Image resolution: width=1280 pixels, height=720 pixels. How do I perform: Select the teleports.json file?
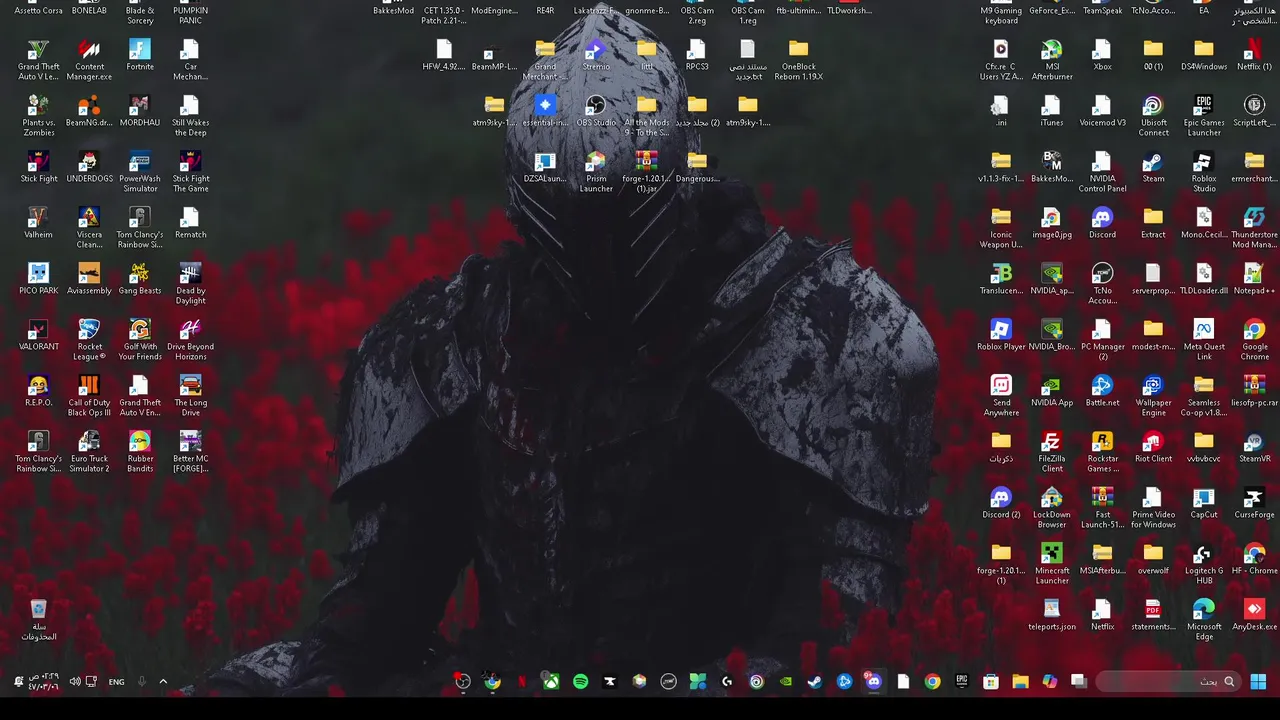point(1051,615)
